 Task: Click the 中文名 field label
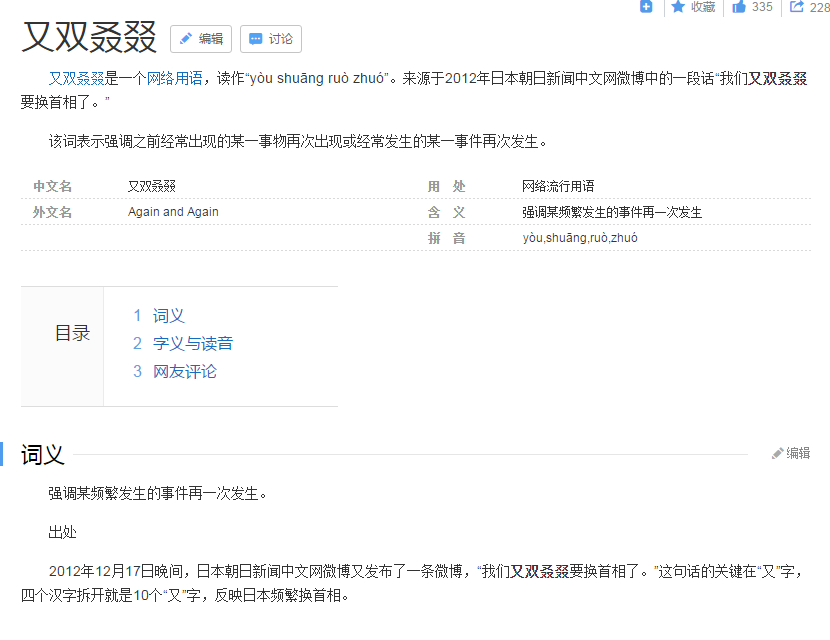52,186
